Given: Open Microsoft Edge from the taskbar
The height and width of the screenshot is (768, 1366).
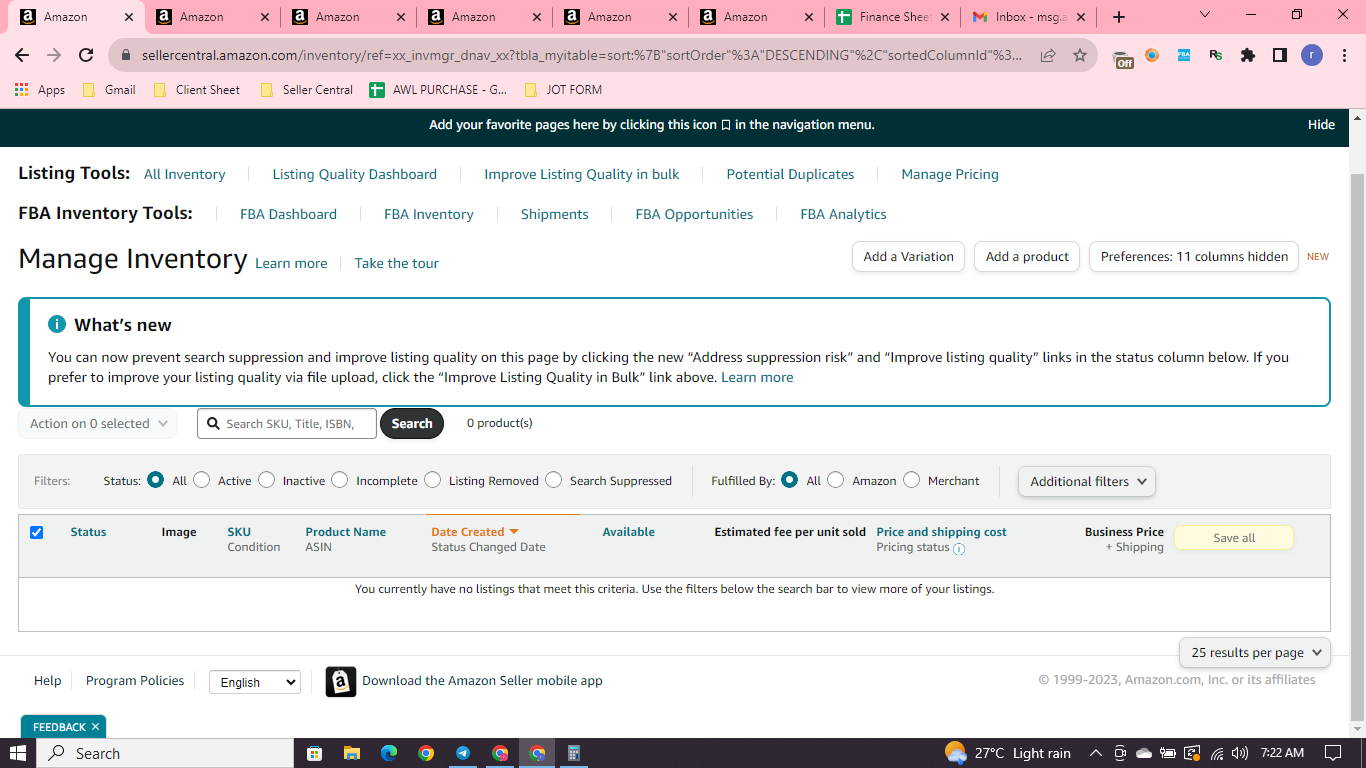Looking at the screenshot, I should click(389, 753).
